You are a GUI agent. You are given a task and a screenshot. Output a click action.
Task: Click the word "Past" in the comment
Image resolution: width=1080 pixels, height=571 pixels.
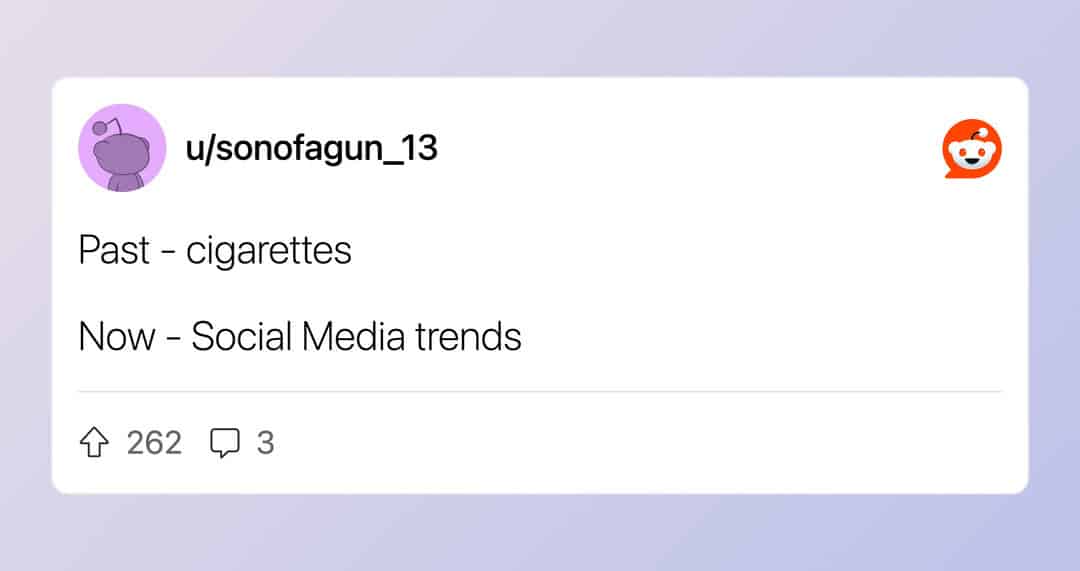[x=114, y=250]
